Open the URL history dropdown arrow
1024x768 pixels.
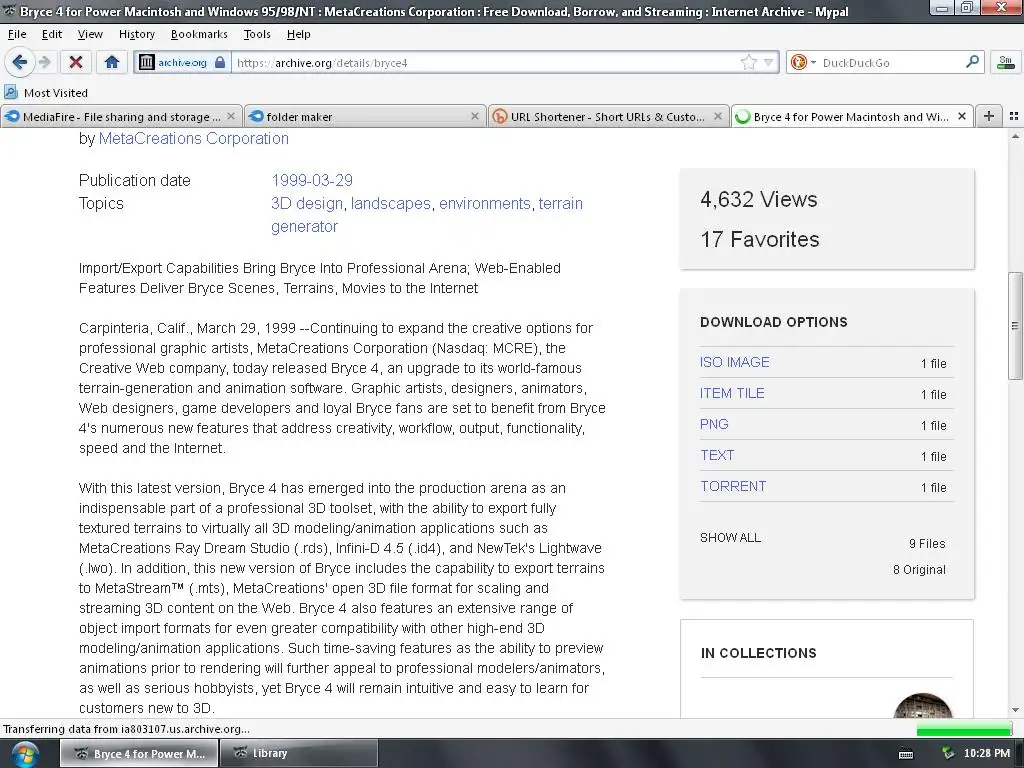click(x=769, y=63)
